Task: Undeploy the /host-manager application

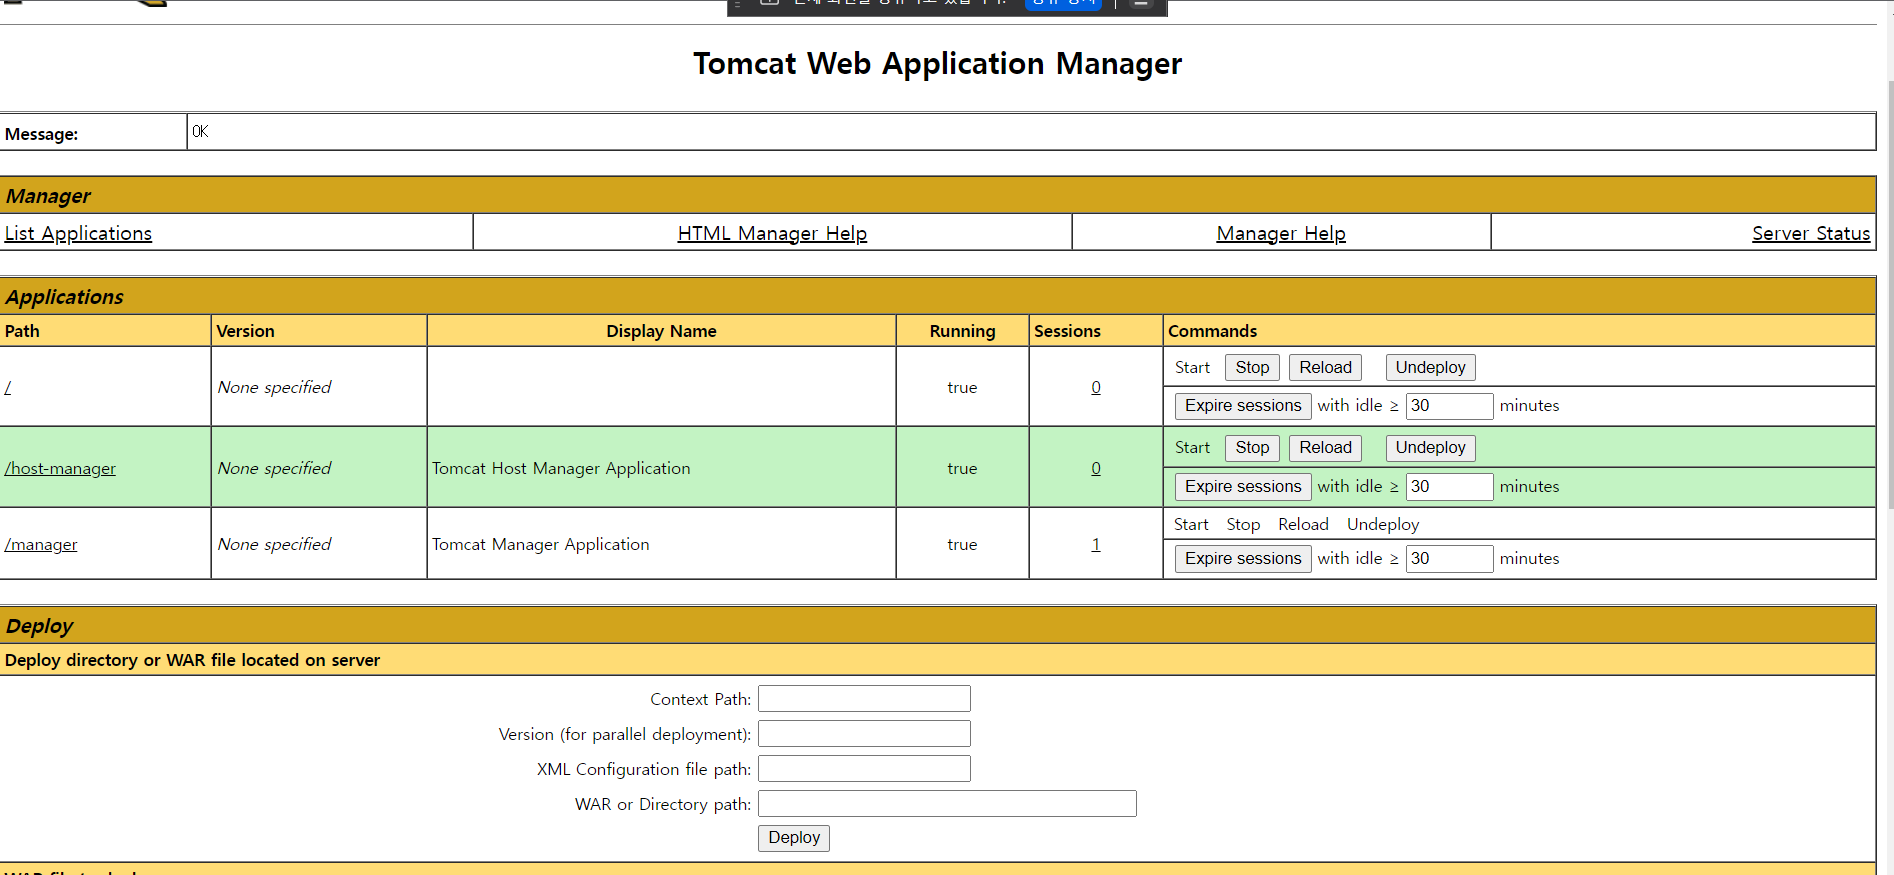Action: (x=1430, y=447)
